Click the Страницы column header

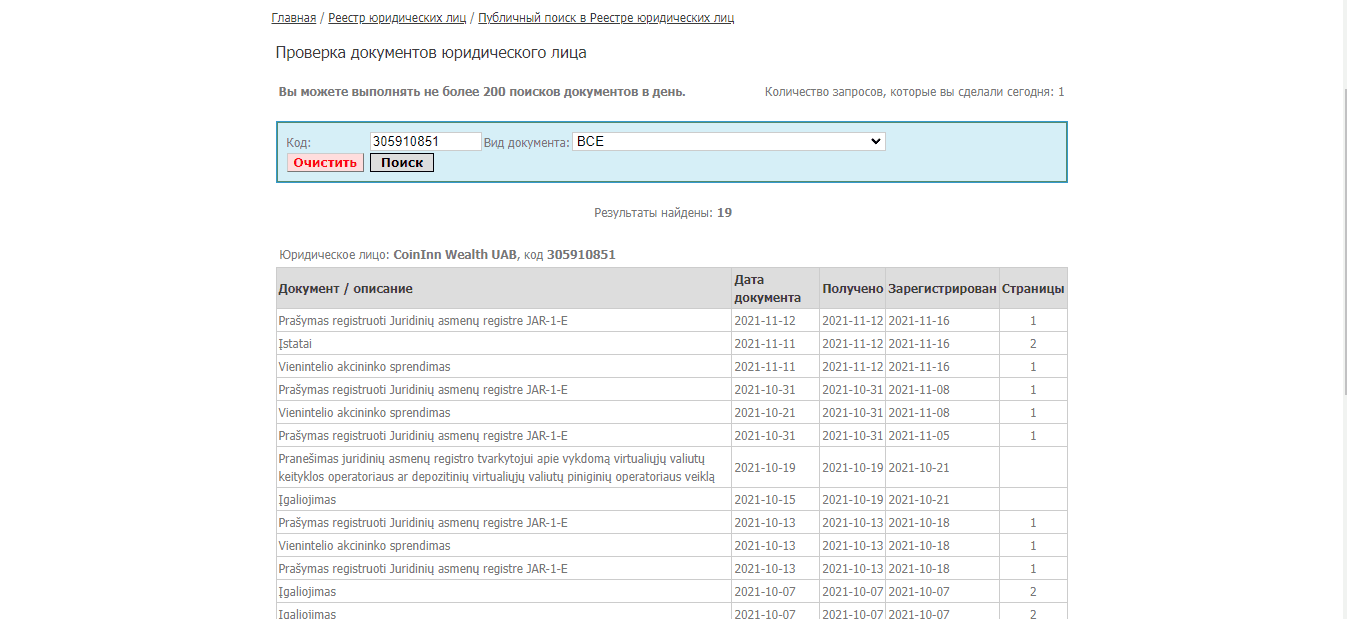1033,289
